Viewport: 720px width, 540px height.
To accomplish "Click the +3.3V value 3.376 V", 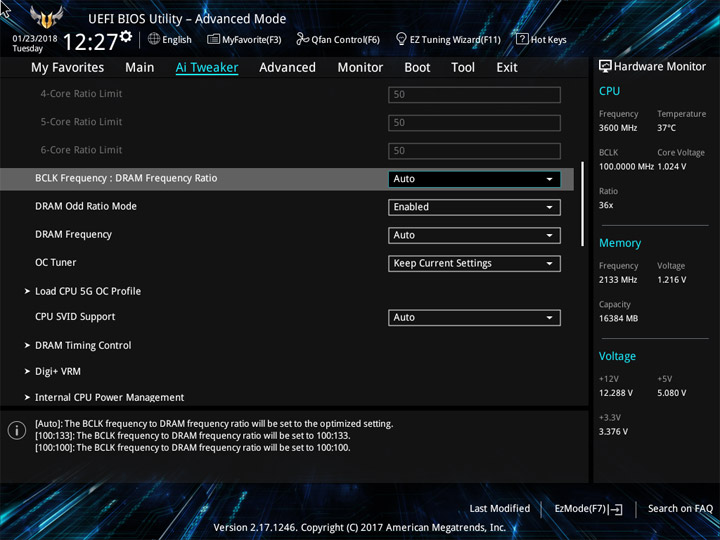I will (613, 432).
